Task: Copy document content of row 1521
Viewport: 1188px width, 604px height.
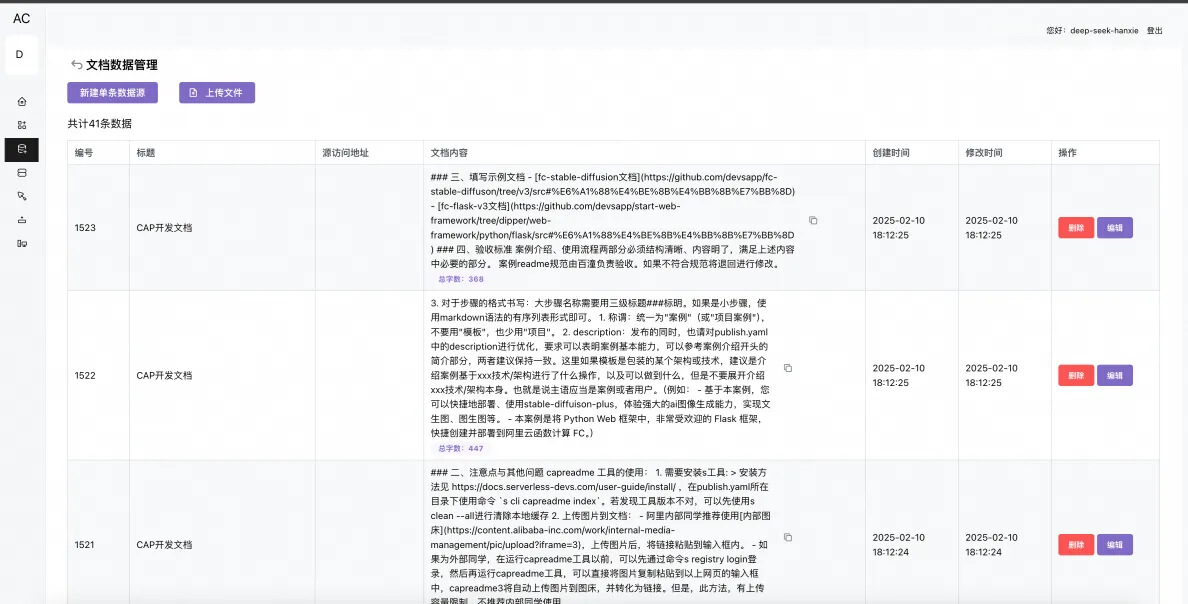Action: click(x=788, y=537)
